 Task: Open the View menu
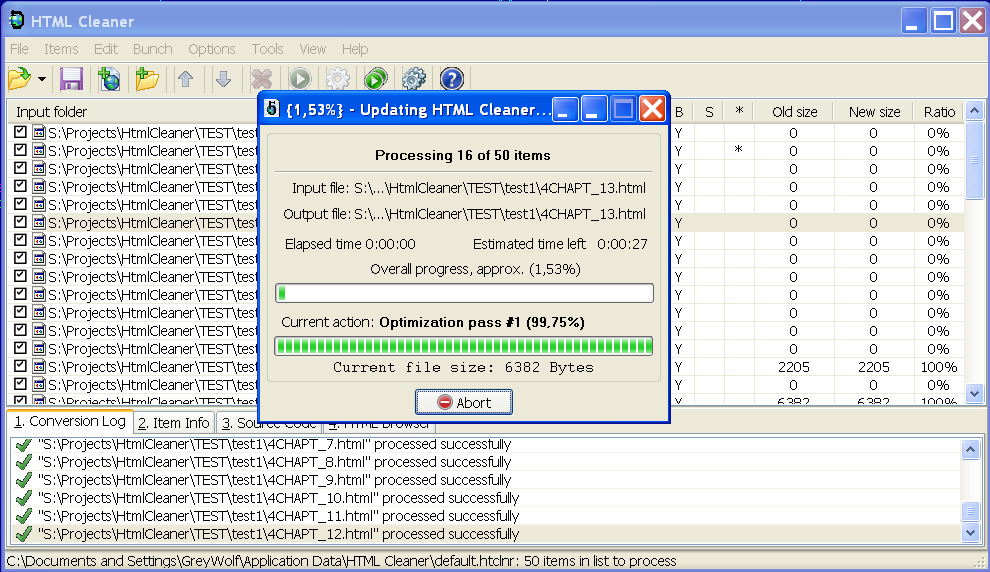pyautogui.click(x=313, y=49)
